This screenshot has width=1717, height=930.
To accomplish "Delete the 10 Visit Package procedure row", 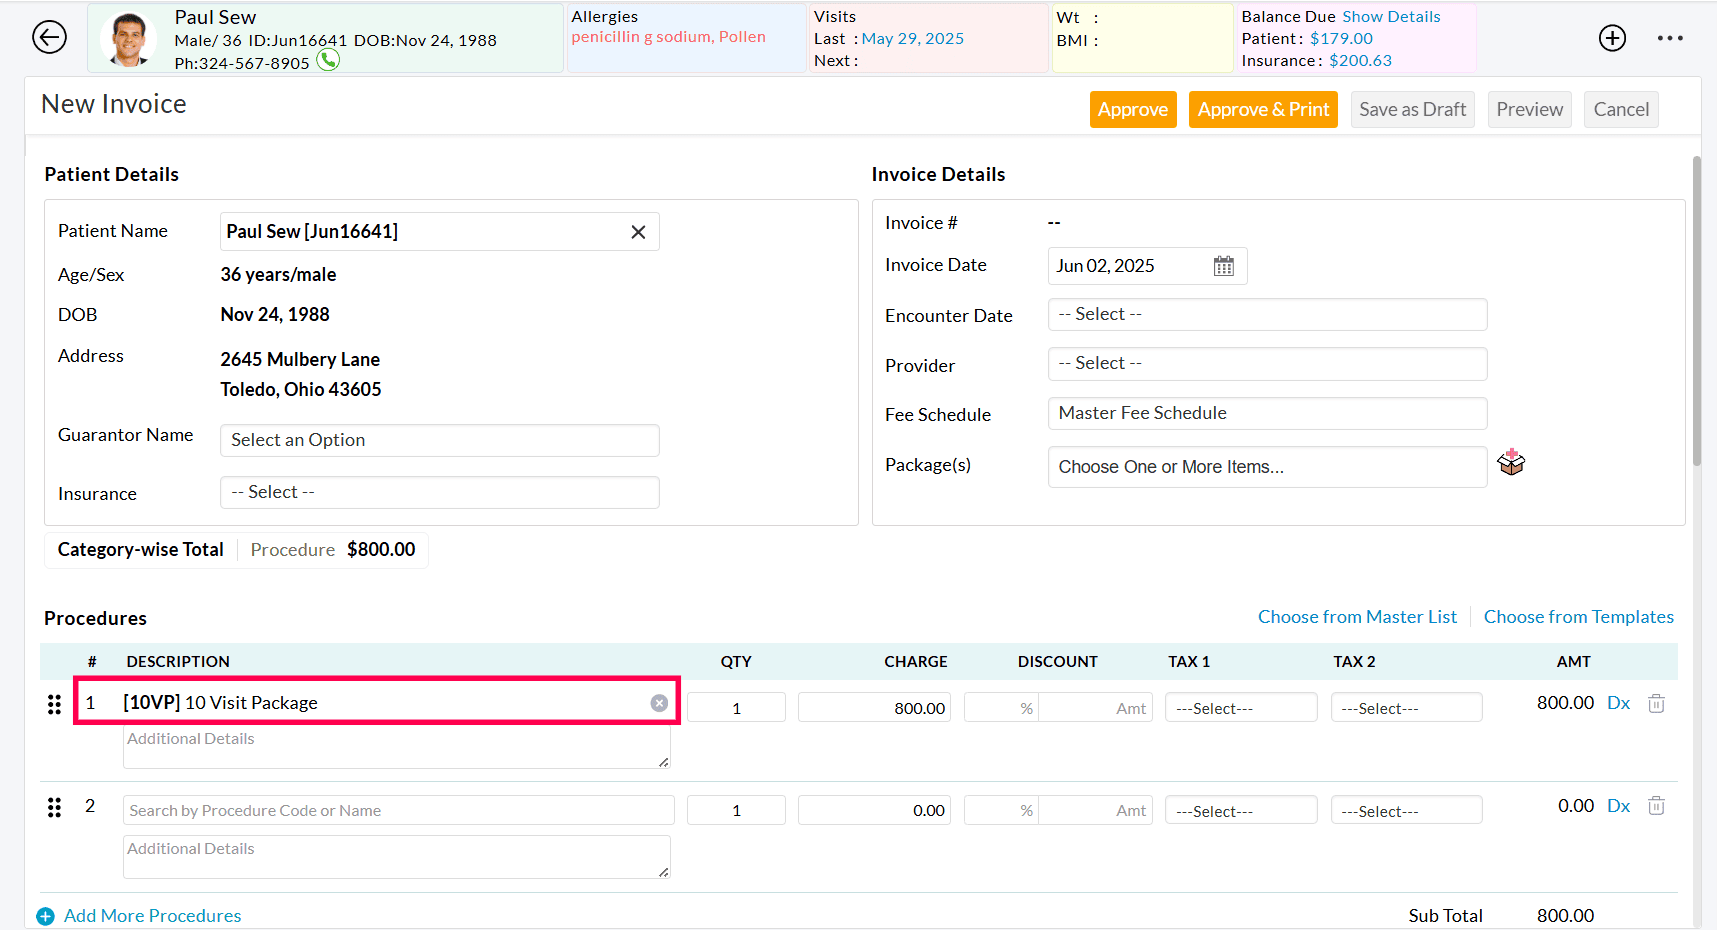I will (x=1655, y=703).
